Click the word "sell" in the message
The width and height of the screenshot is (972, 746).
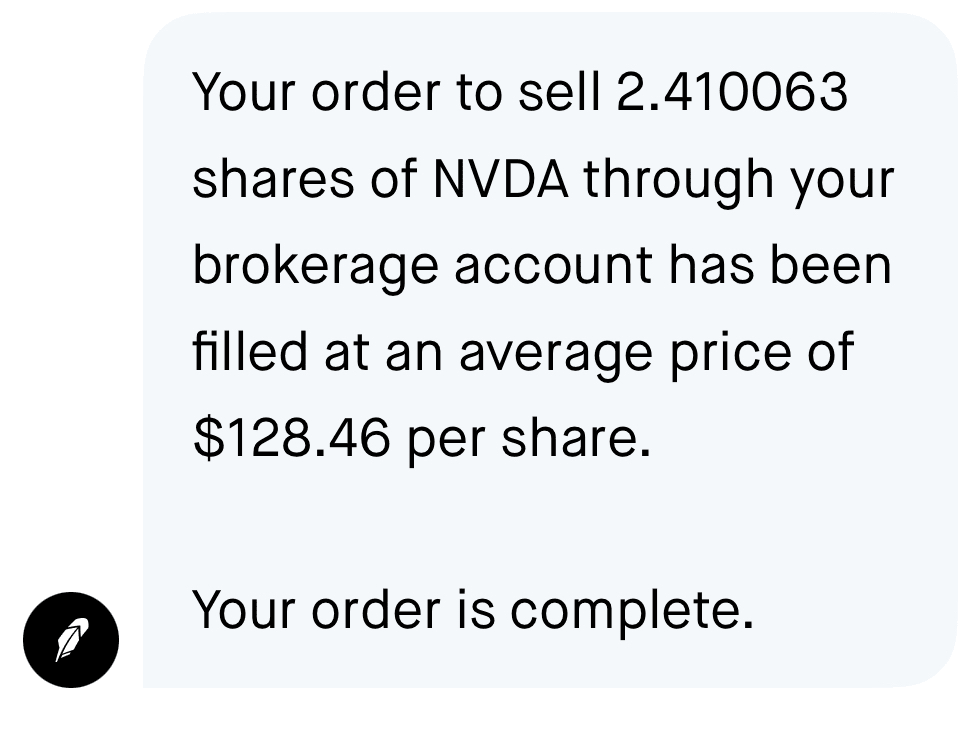559,93
